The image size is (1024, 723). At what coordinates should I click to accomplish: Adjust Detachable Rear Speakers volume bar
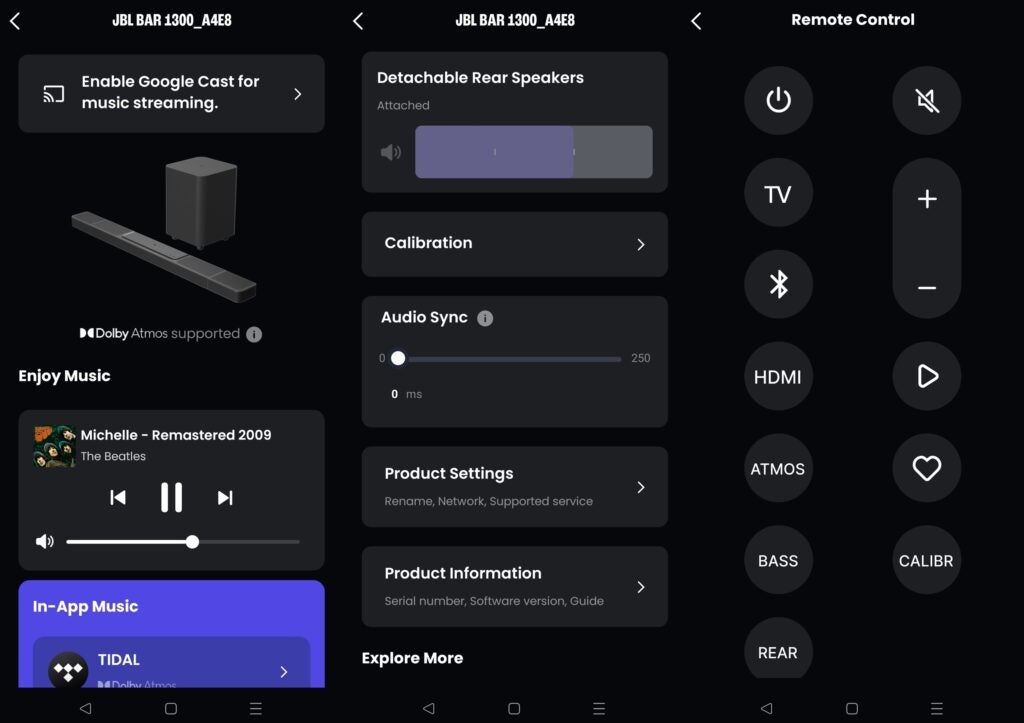534,152
